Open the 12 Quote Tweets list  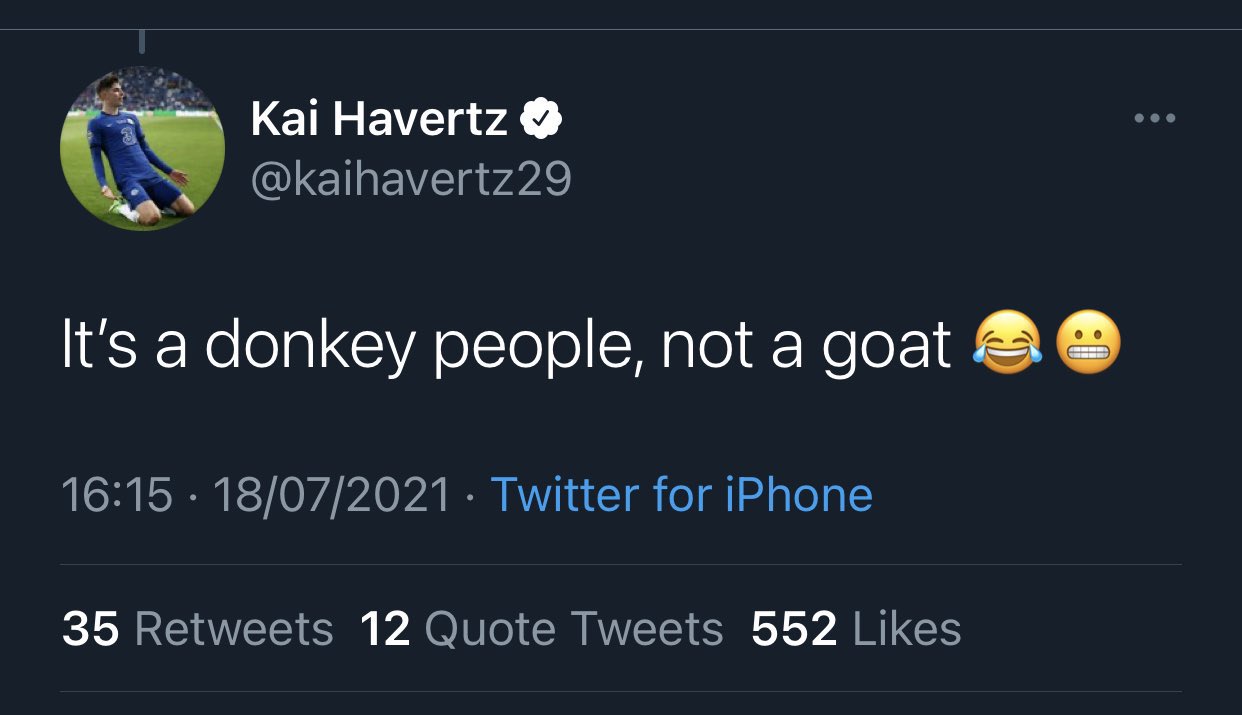pyautogui.click(x=541, y=629)
